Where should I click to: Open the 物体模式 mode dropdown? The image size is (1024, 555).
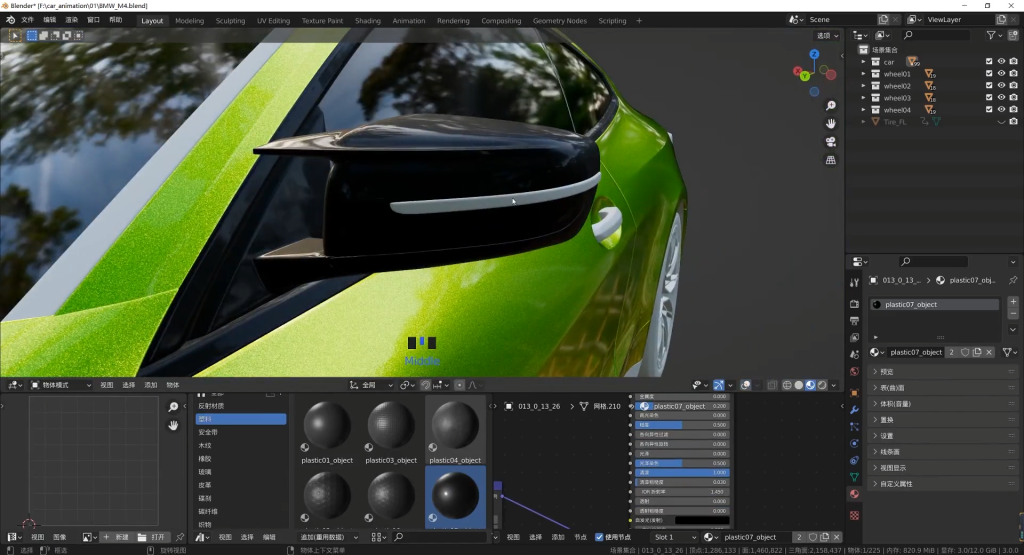point(61,385)
